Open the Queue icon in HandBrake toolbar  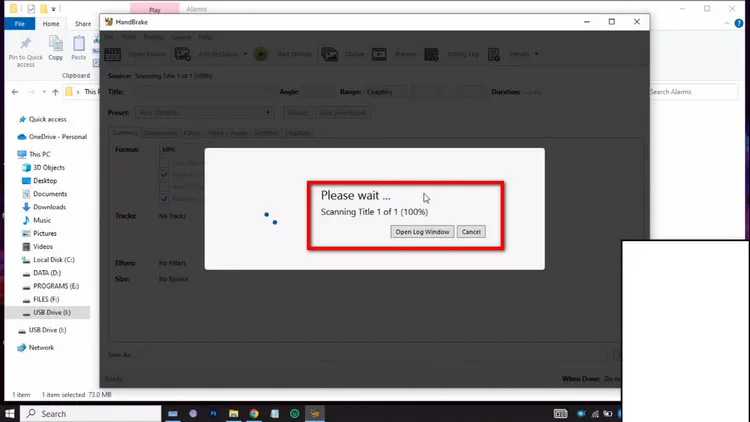[x=330, y=54]
